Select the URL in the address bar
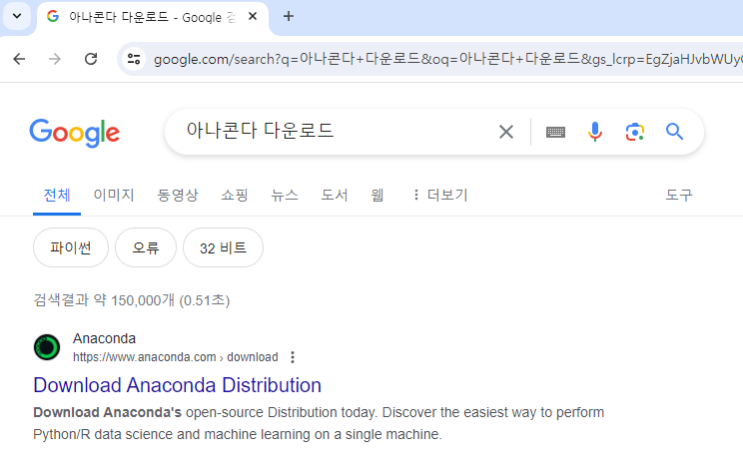This screenshot has height=471, width=743. click(447, 59)
